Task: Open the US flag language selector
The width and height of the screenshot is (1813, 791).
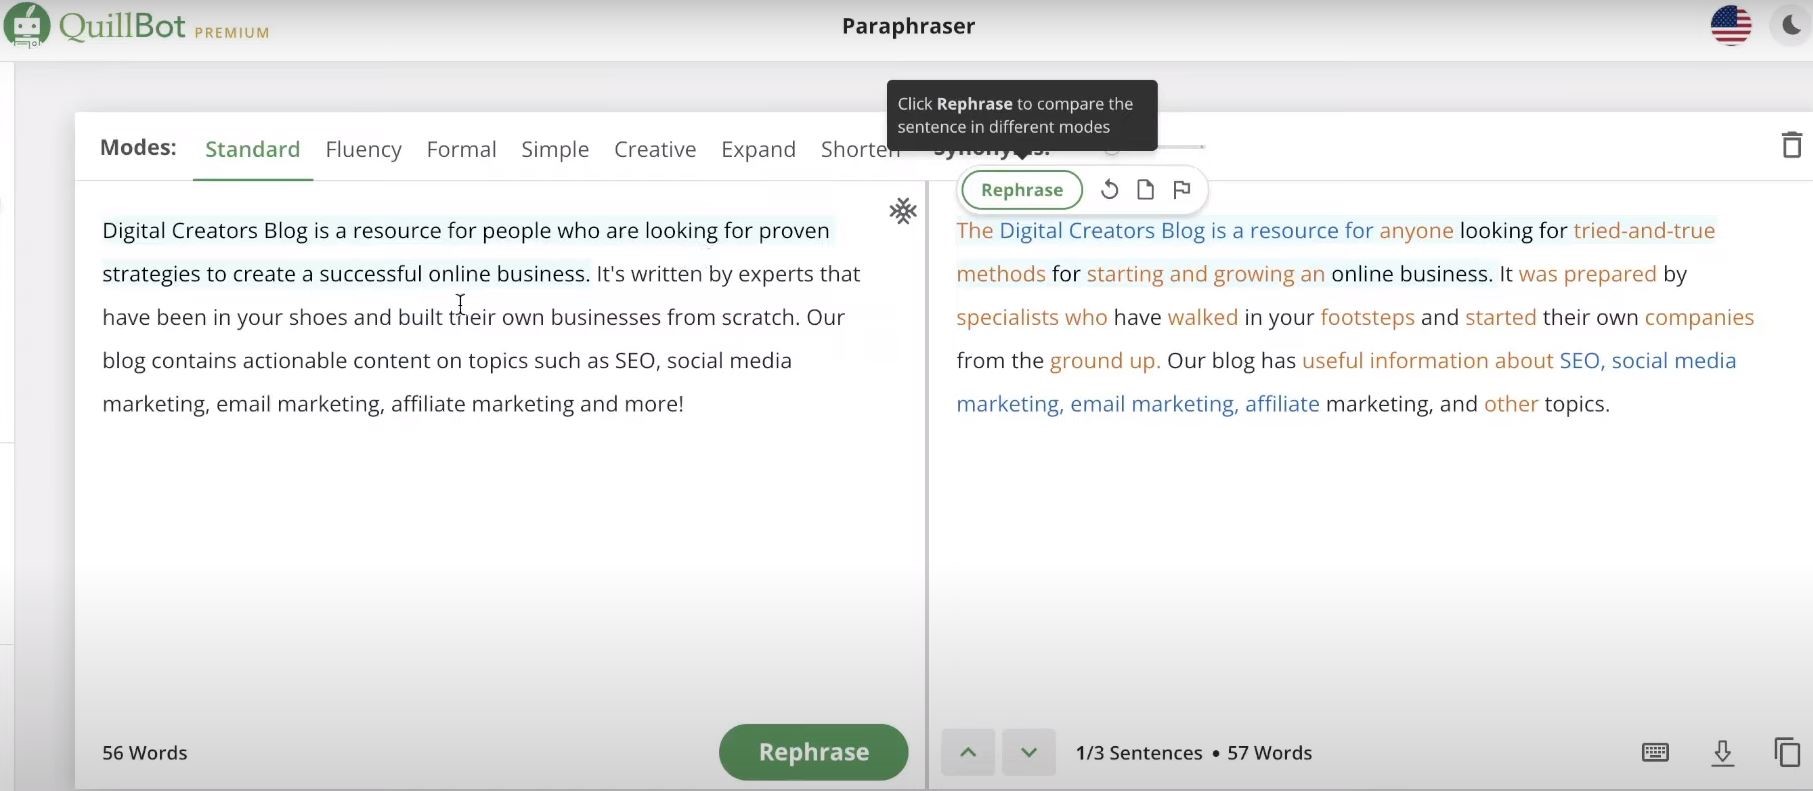Action: coord(1730,26)
